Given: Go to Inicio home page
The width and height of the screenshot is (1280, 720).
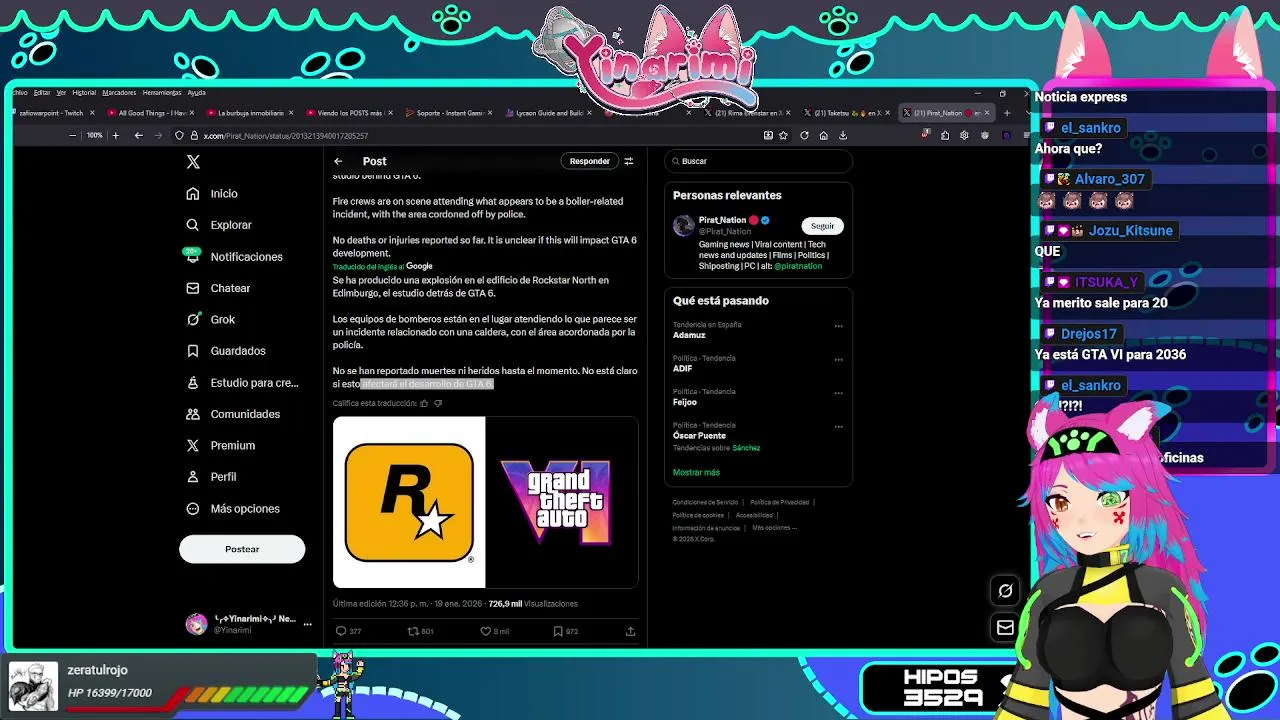Looking at the screenshot, I should [x=213, y=194].
